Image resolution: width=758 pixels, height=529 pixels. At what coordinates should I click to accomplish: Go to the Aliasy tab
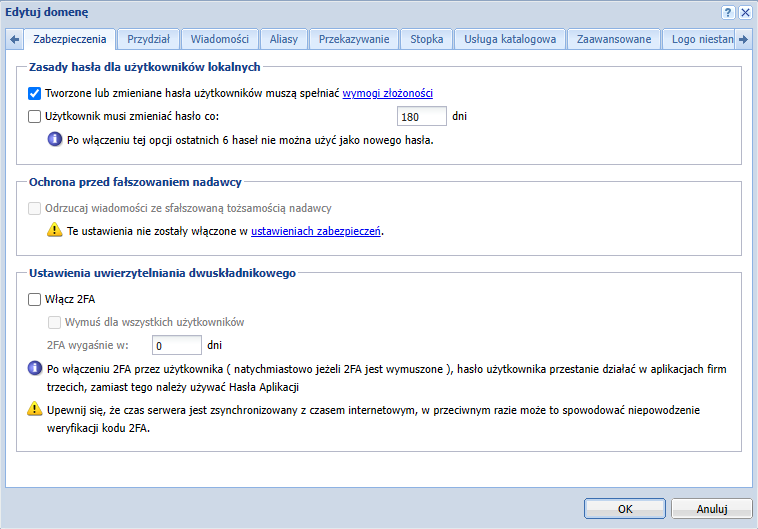pyautogui.click(x=284, y=39)
